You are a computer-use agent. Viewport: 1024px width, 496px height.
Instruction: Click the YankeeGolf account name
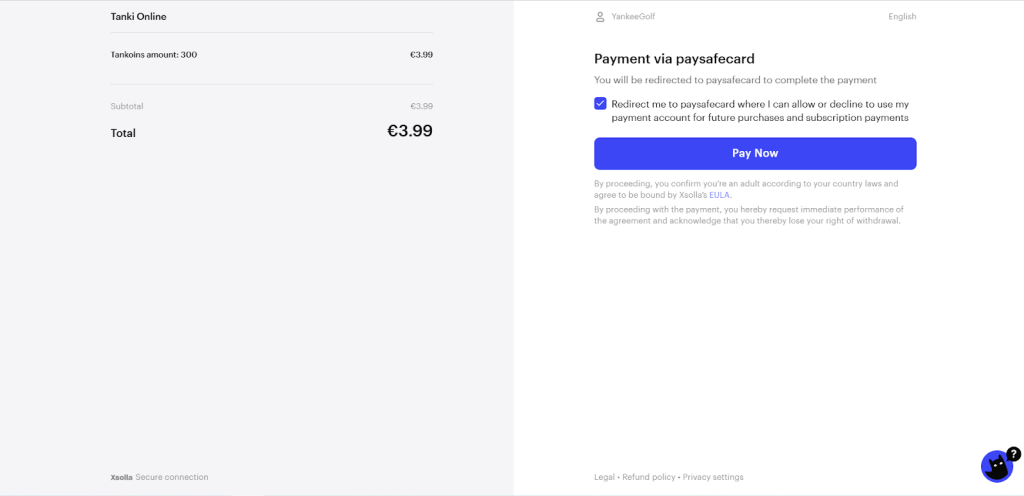coord(633,17)
